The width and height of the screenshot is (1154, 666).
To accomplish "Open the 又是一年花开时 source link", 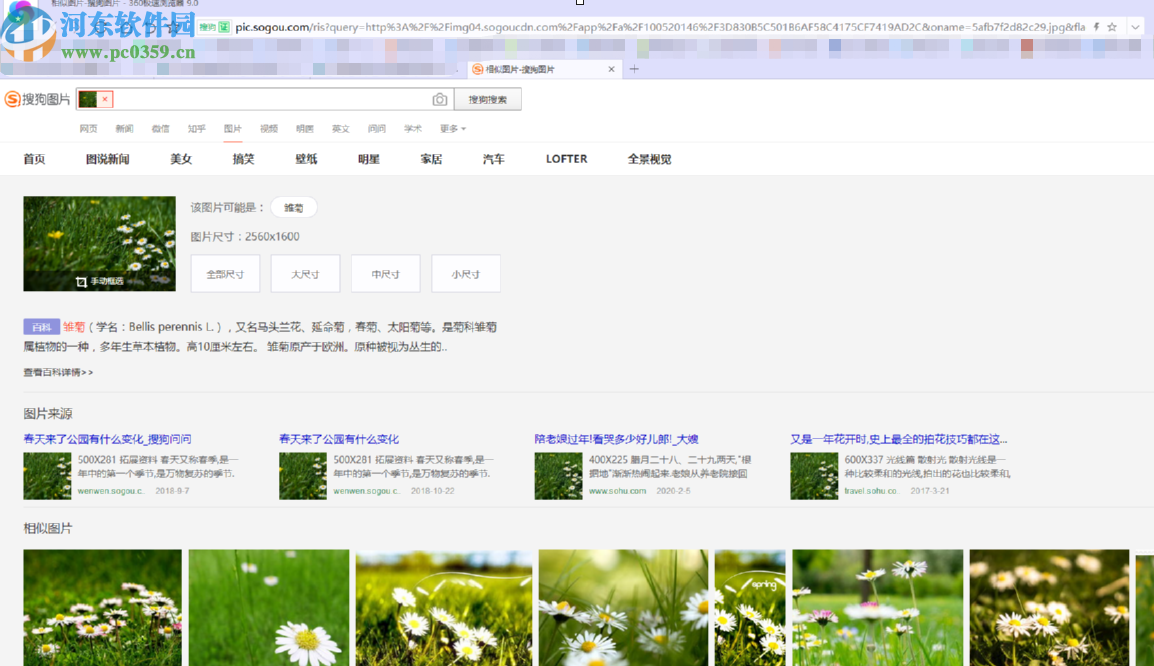I will (898, 439).
